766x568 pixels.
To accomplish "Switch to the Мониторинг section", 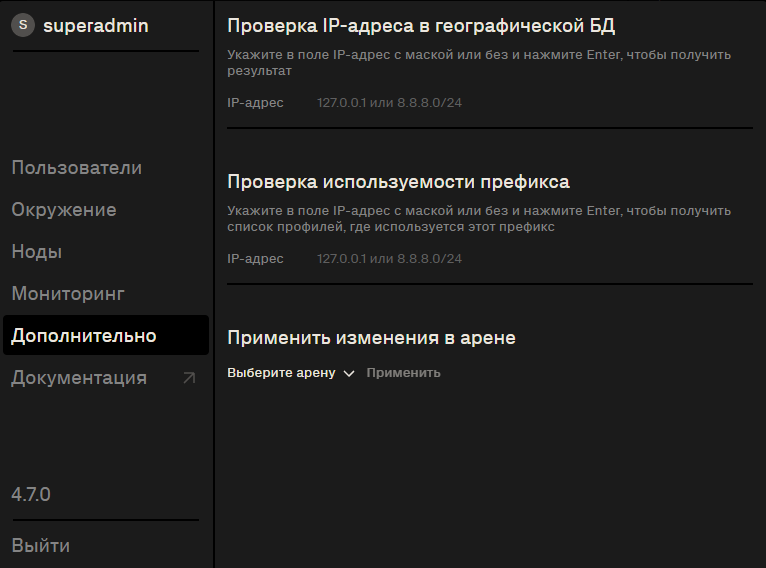I will tap(67, 294).
